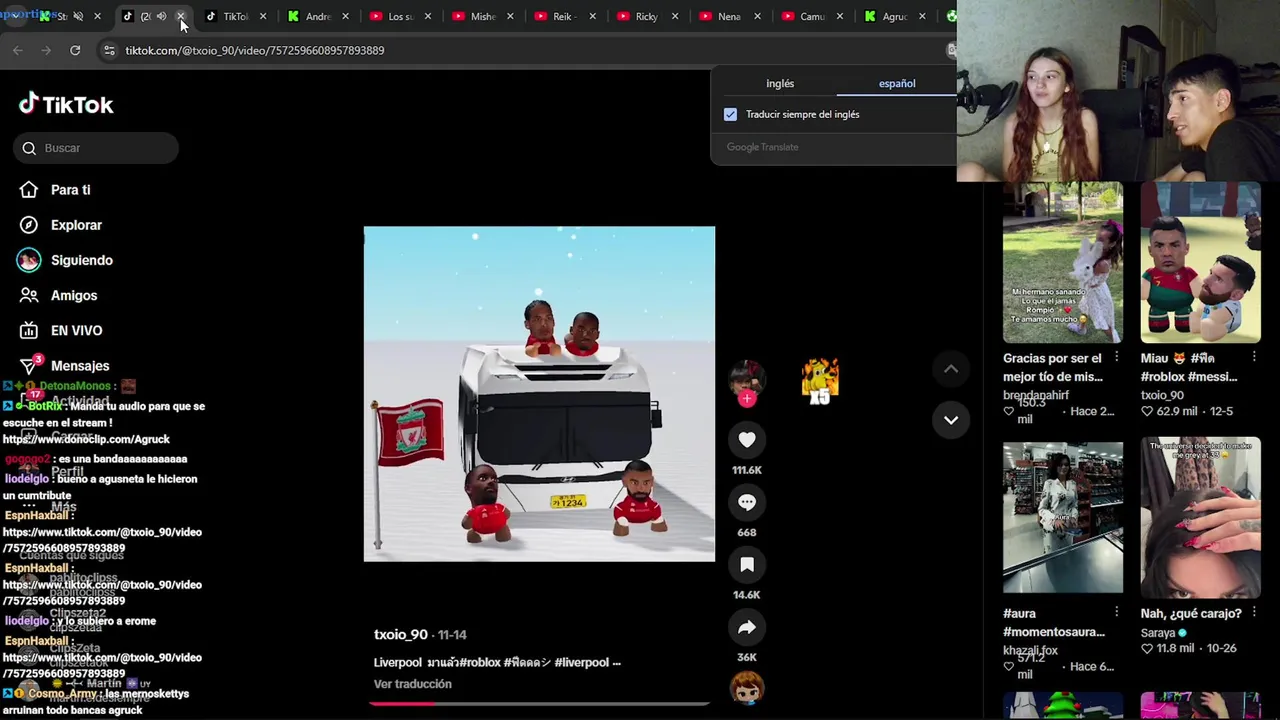
Task: Click the donoclip.com/Agruck link in chat overlay
Action: (x=86, y=439)
